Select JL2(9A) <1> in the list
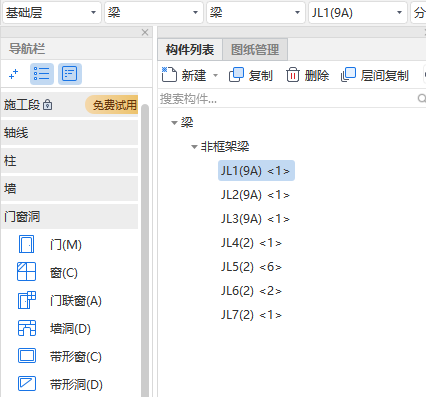The width and height of the screenshot is (426, 397). (x=255, y=195)
